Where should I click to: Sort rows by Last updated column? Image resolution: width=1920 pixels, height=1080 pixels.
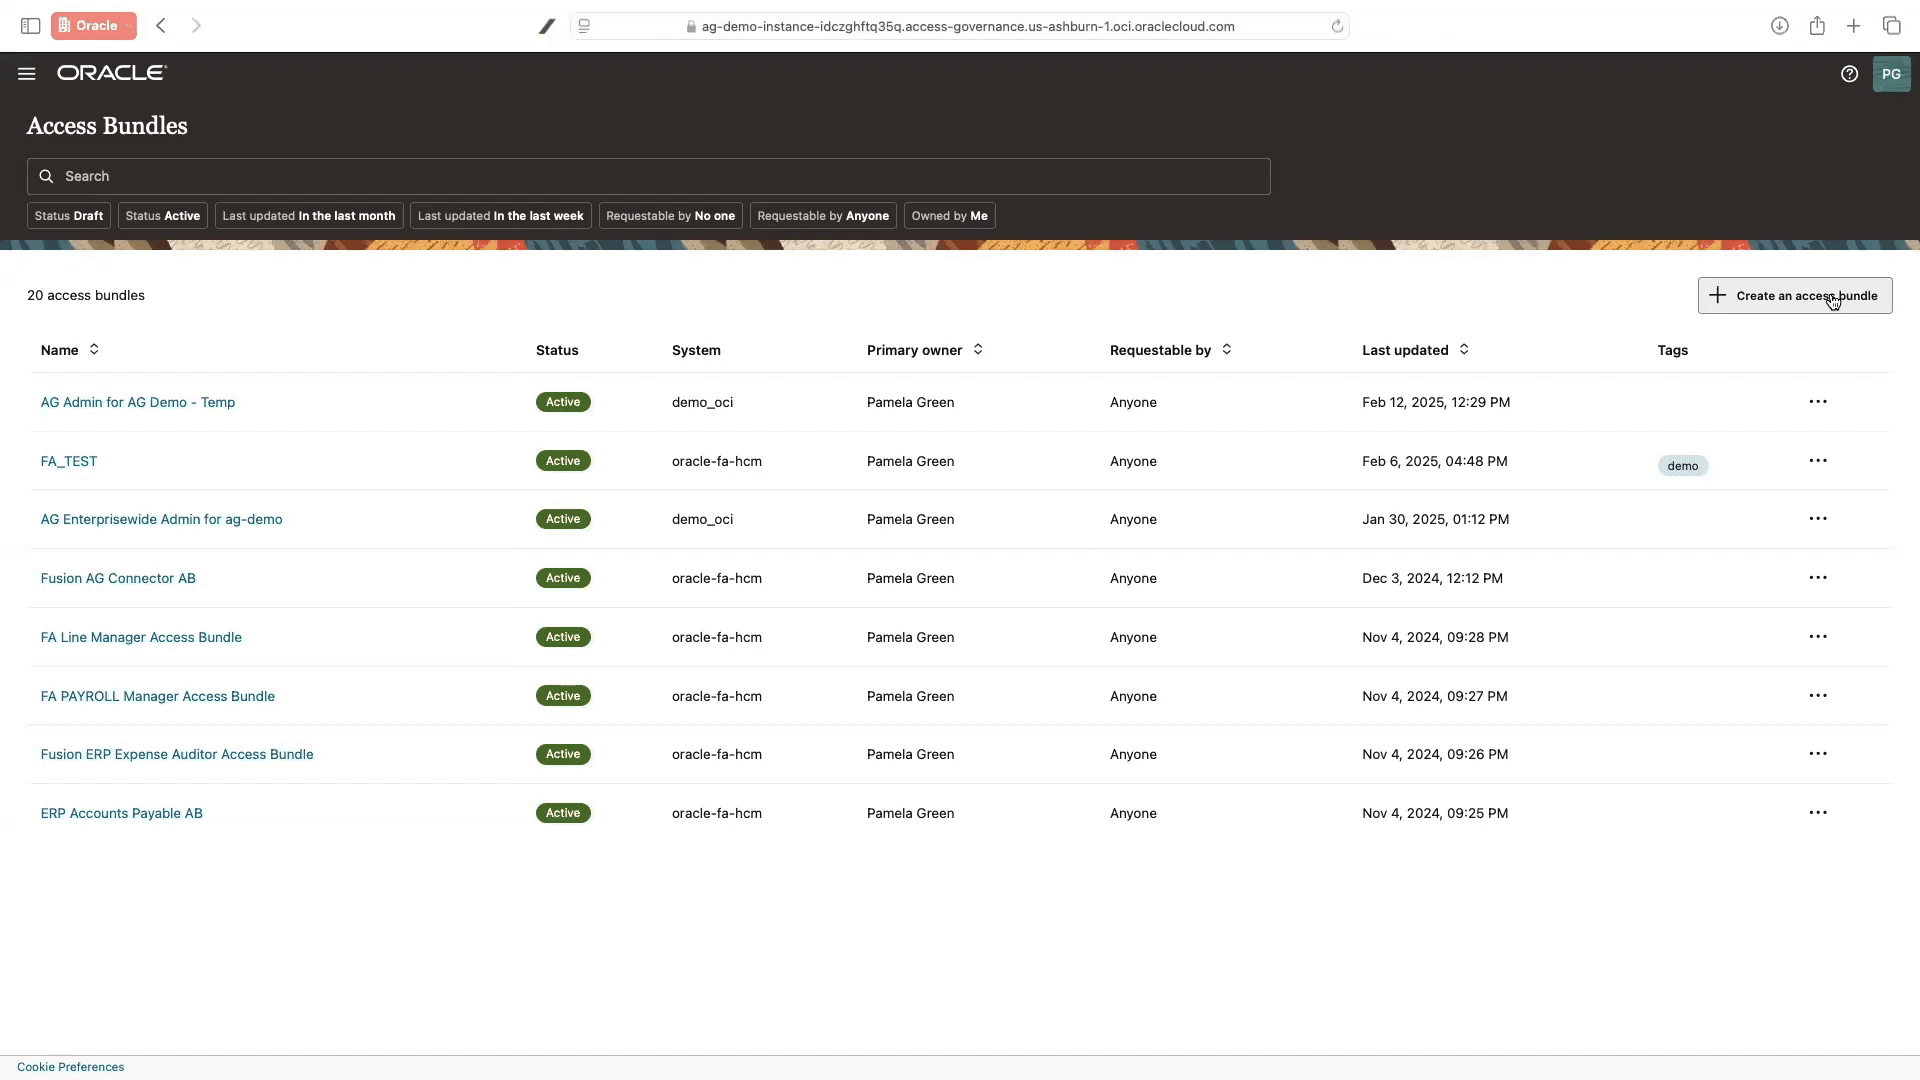click(1415, 350)
